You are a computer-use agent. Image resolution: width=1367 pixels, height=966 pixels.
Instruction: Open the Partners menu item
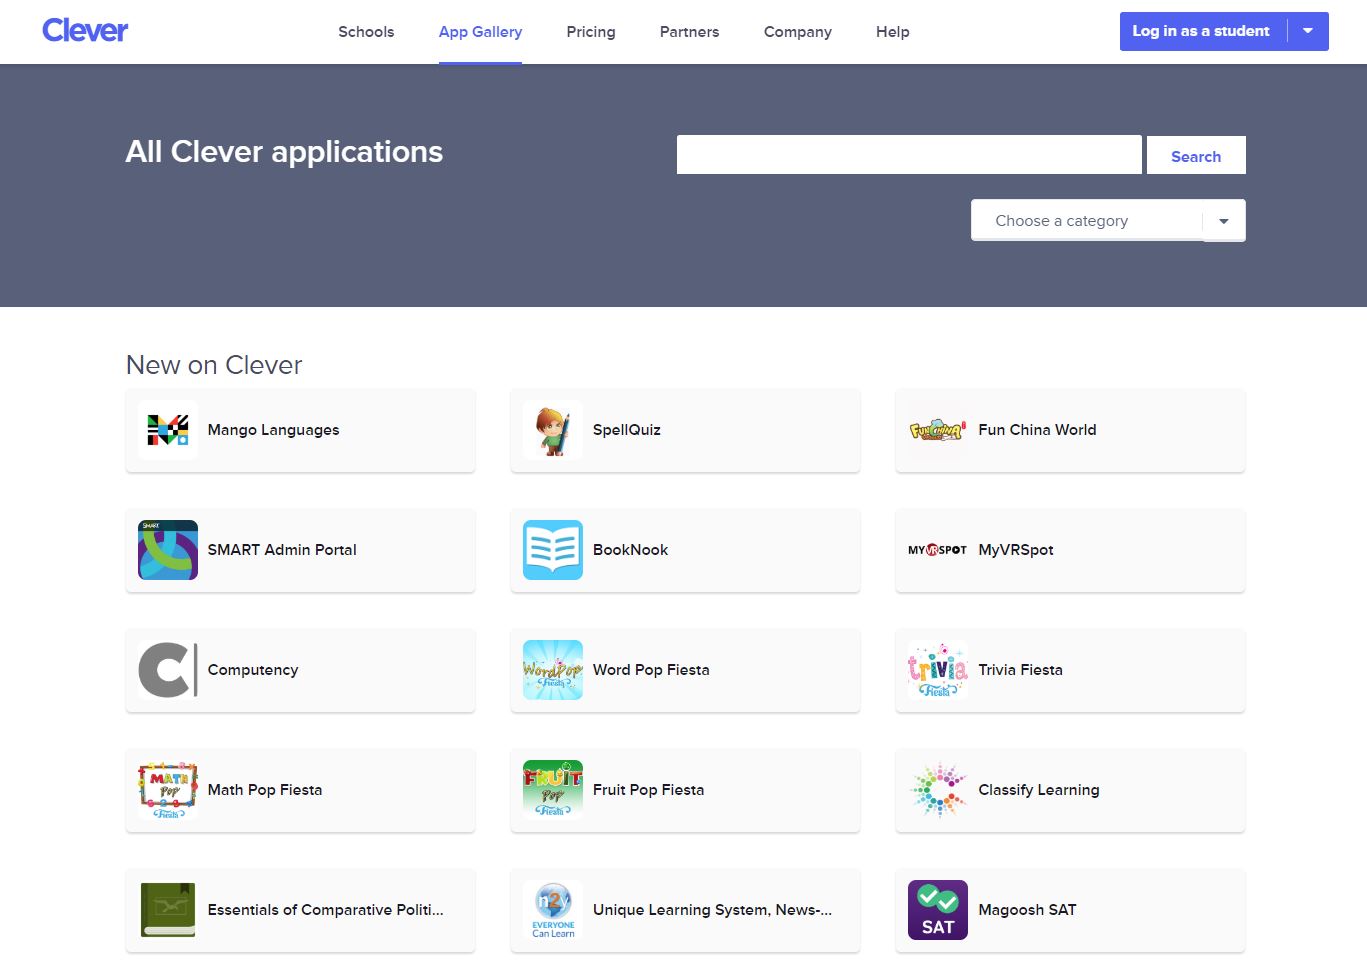pos(689,32)
